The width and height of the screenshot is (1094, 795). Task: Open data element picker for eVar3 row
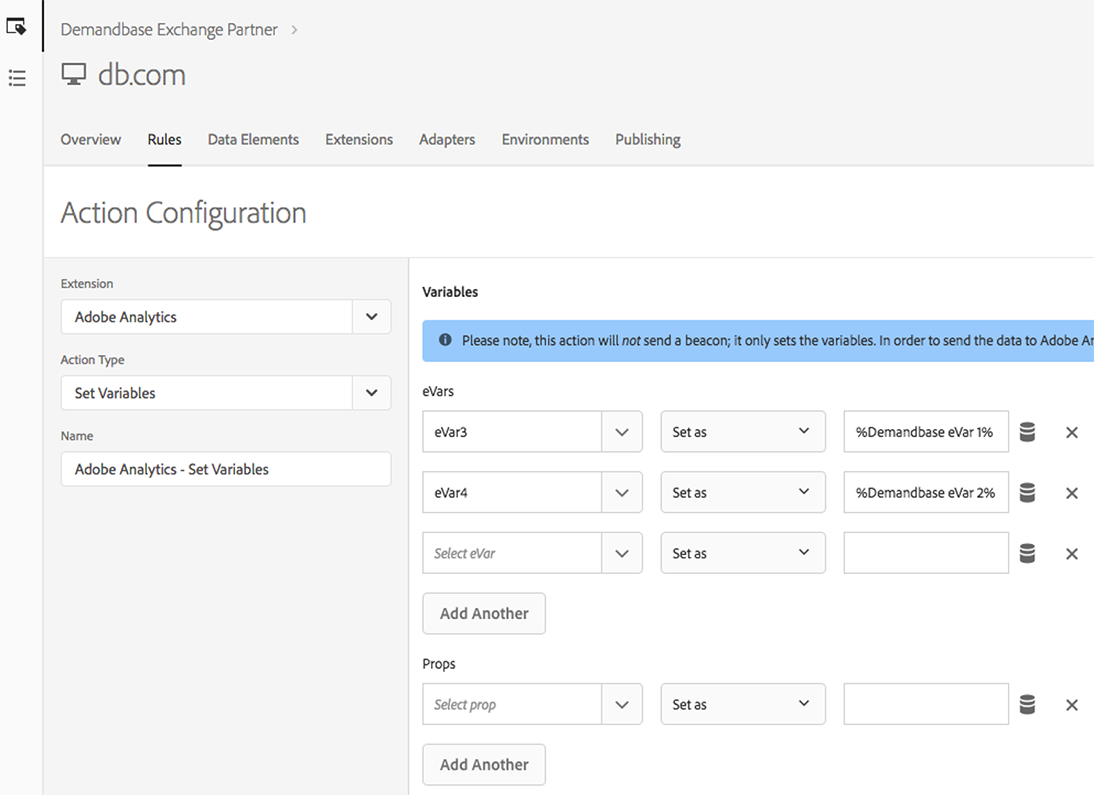pos(1027,432)
